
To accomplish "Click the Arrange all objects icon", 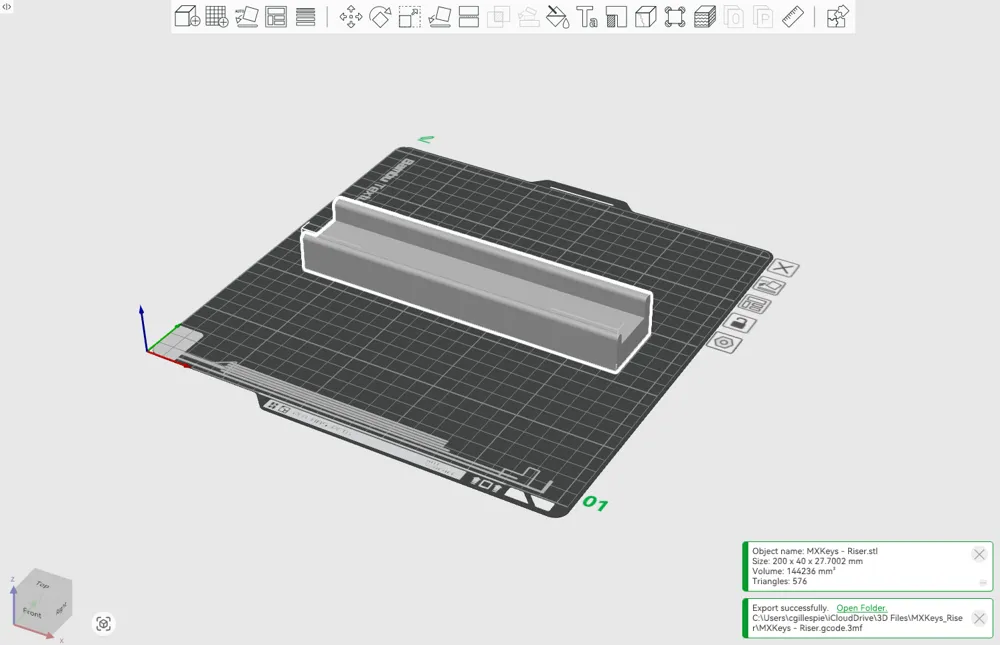I will point(276,17).
